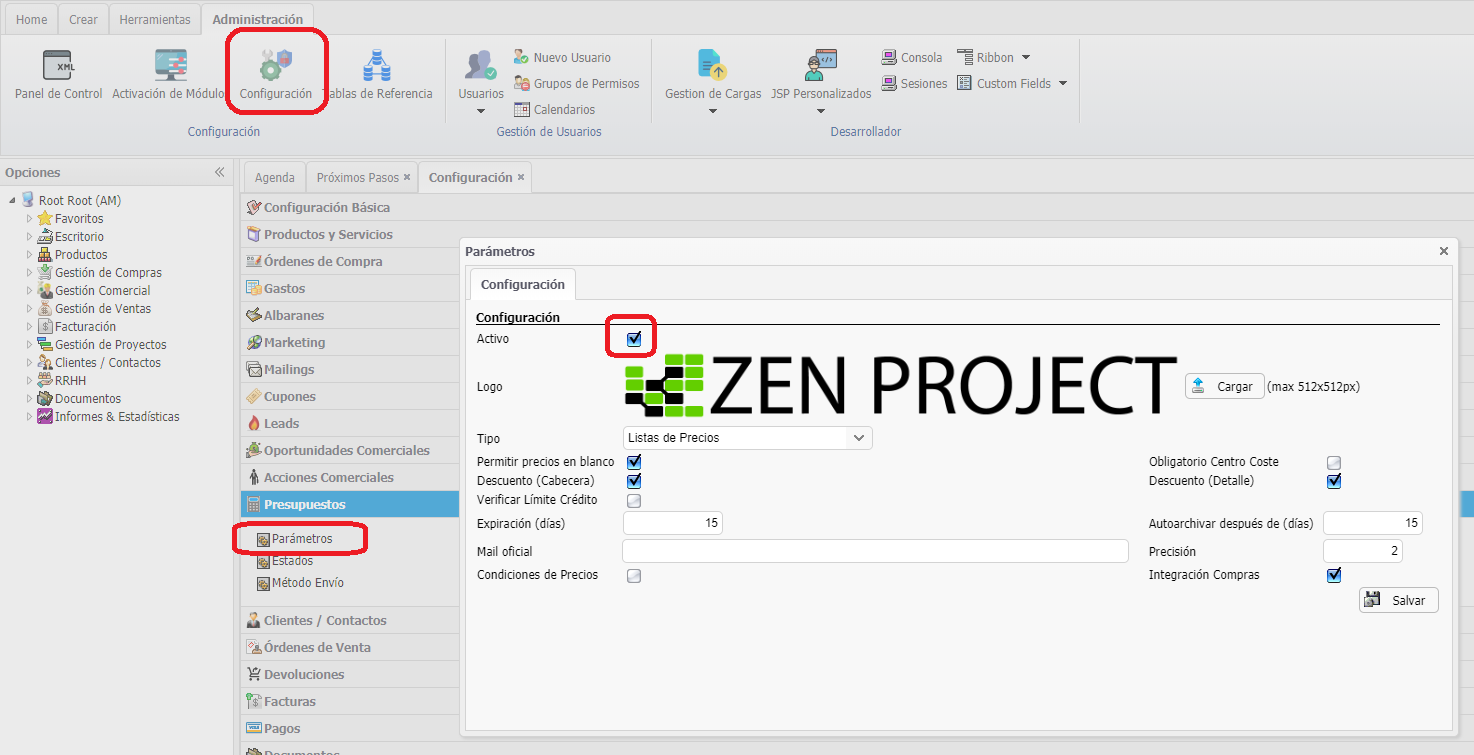Click the Usuarios ribbon icon
The width and height of the screenshot is (1474, 755).
481,66
